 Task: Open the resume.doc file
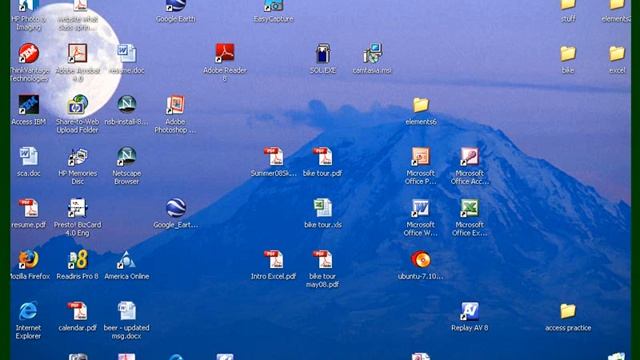(127, 53)
